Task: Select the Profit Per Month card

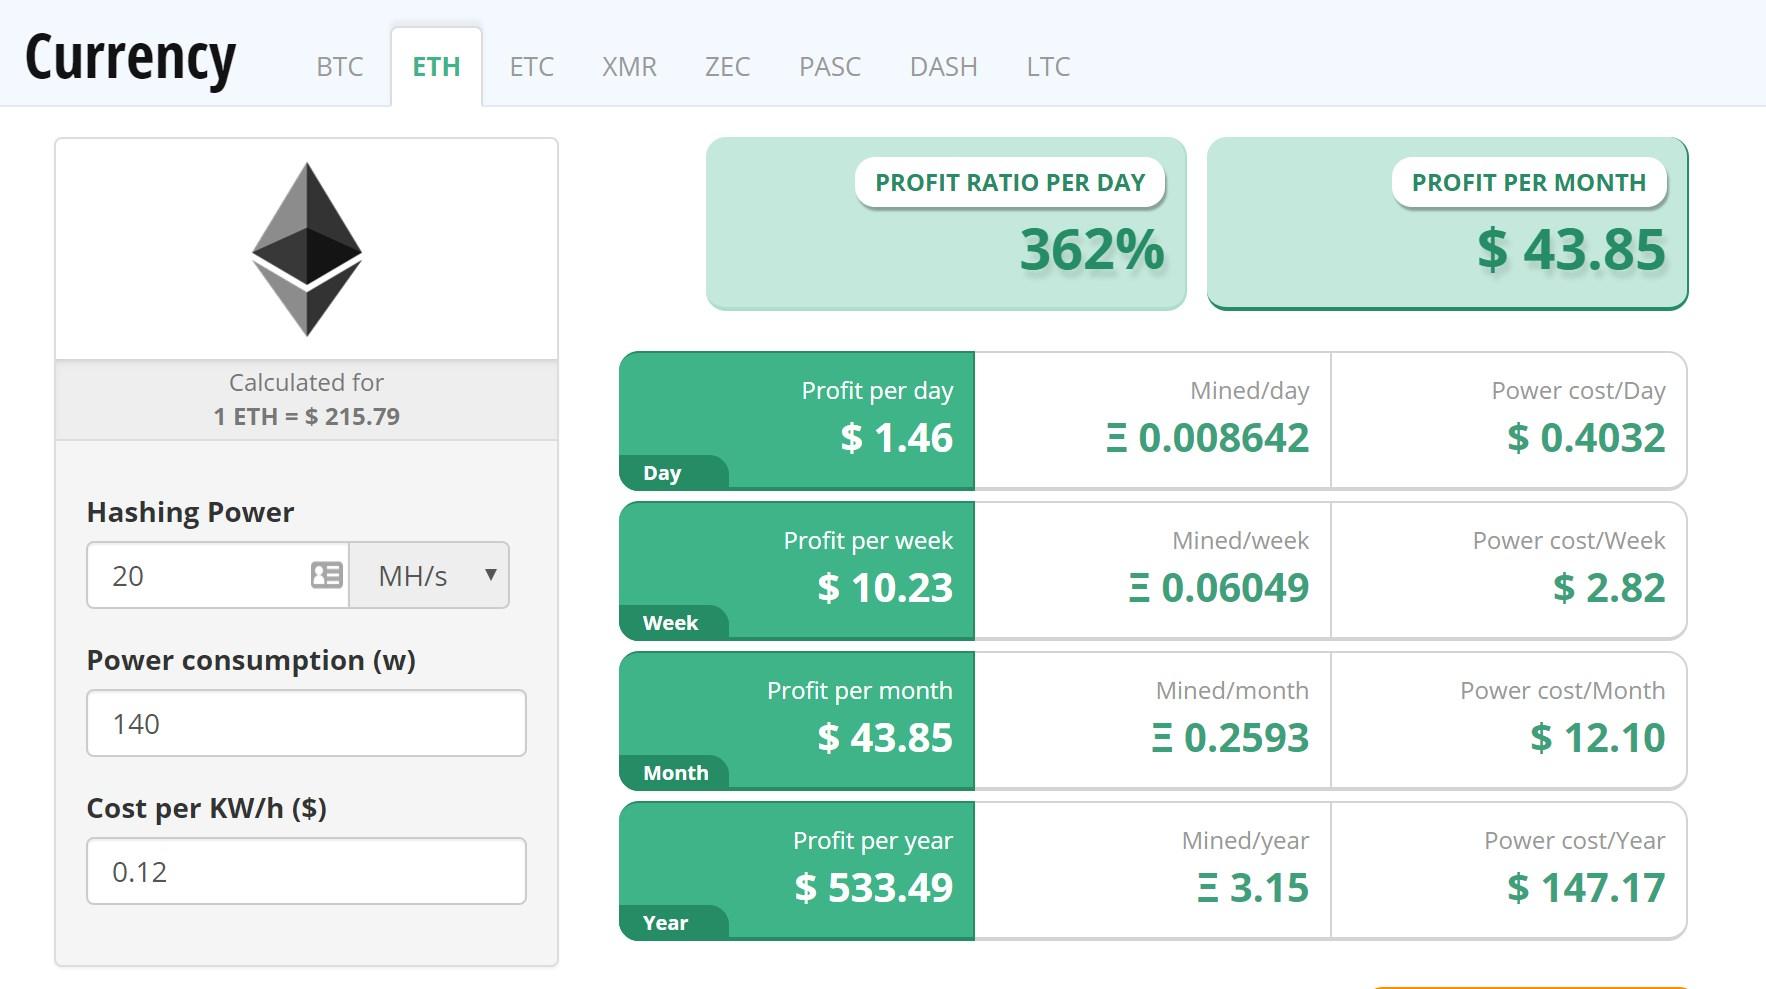Action: pos(1447,224)
